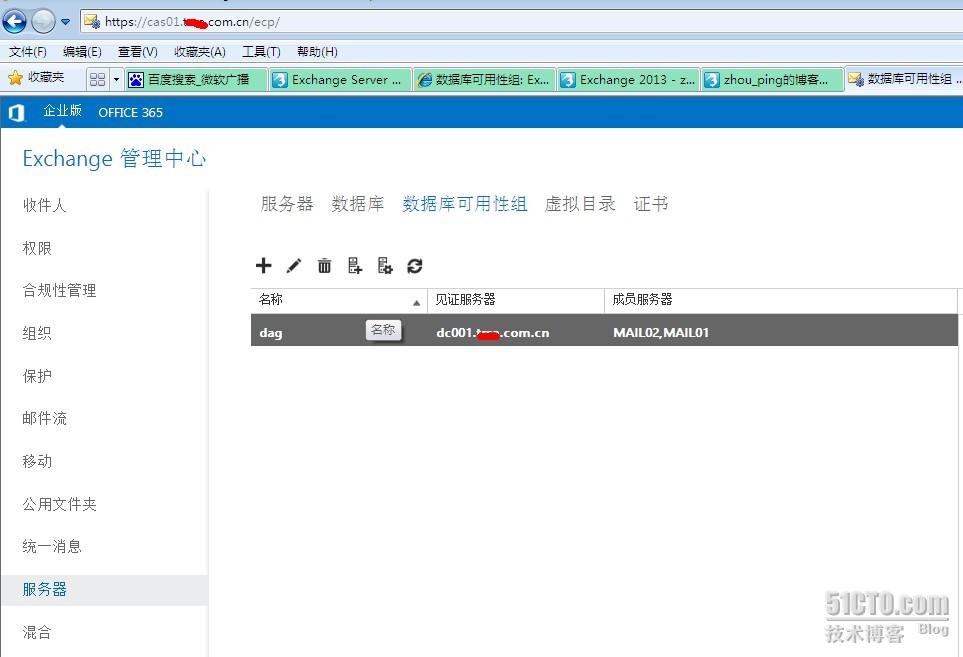This screenshot has height=657, width=963.
Task: Click the manage DAG networks gear icon
Action: pos(385,266)
